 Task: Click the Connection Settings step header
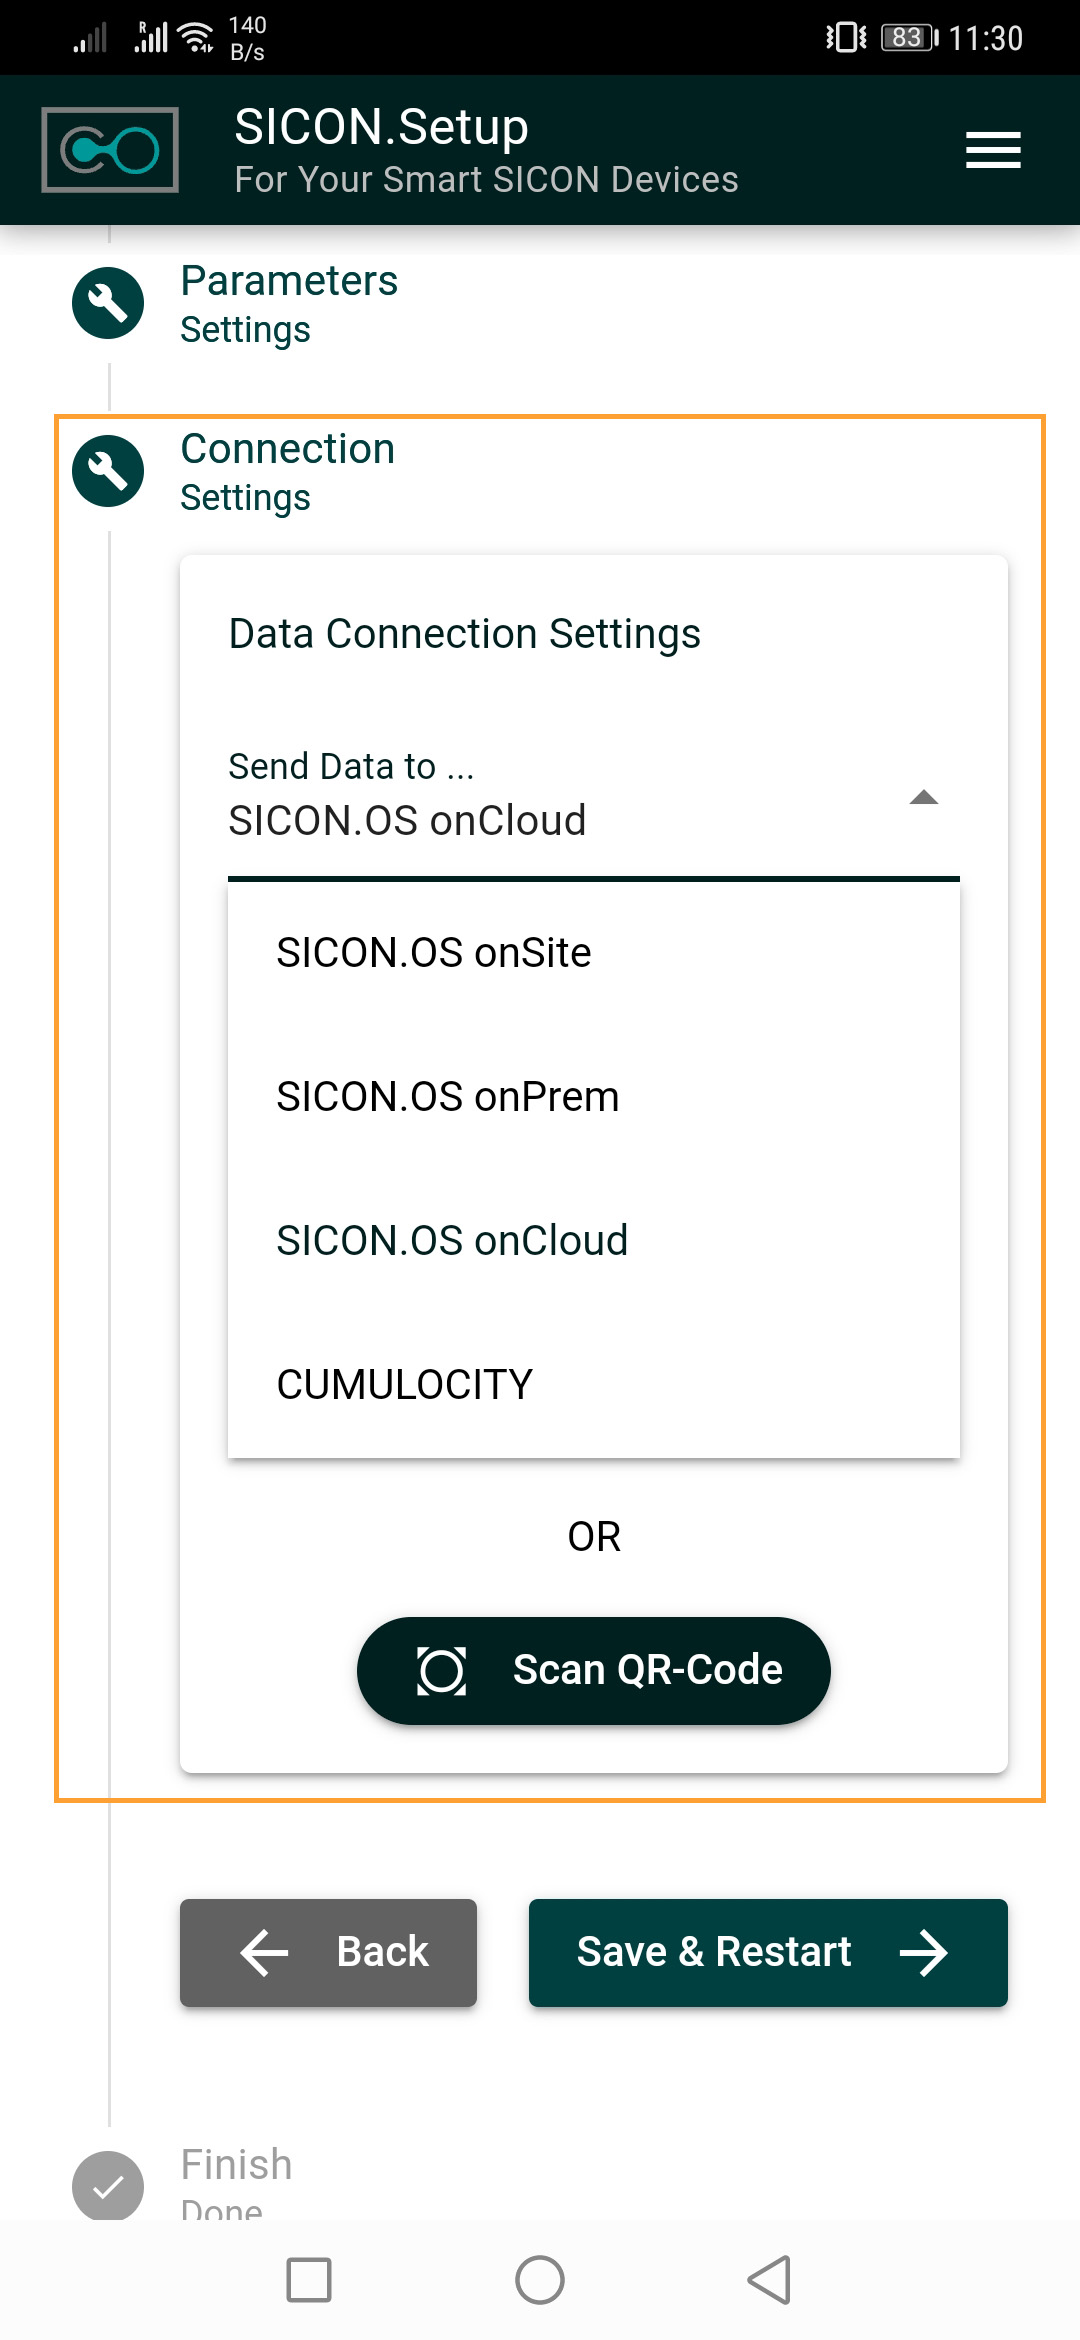[x=288, y=471]
